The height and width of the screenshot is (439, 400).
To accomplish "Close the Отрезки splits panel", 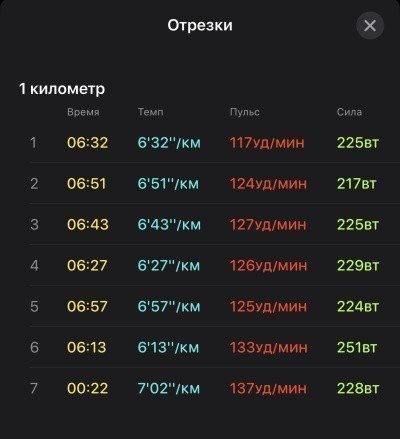I will tap(370, 26).
